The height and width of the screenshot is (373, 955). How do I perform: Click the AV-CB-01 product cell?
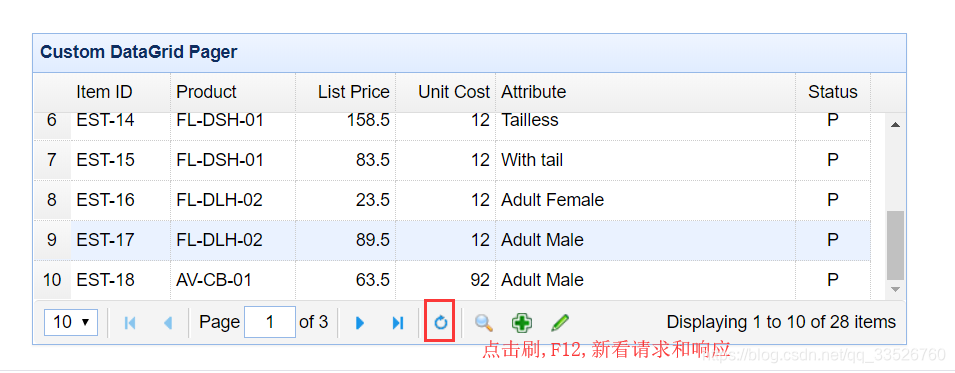pos(233,280)
